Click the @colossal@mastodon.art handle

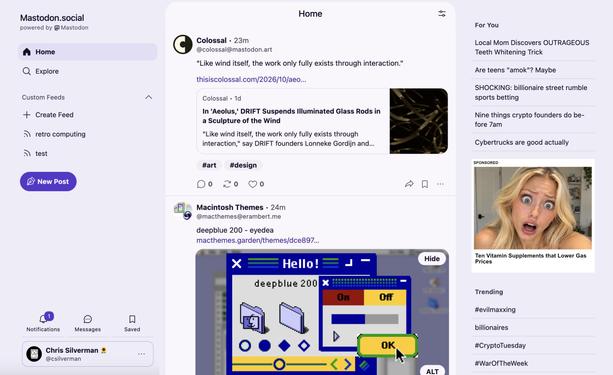(234, 50)
